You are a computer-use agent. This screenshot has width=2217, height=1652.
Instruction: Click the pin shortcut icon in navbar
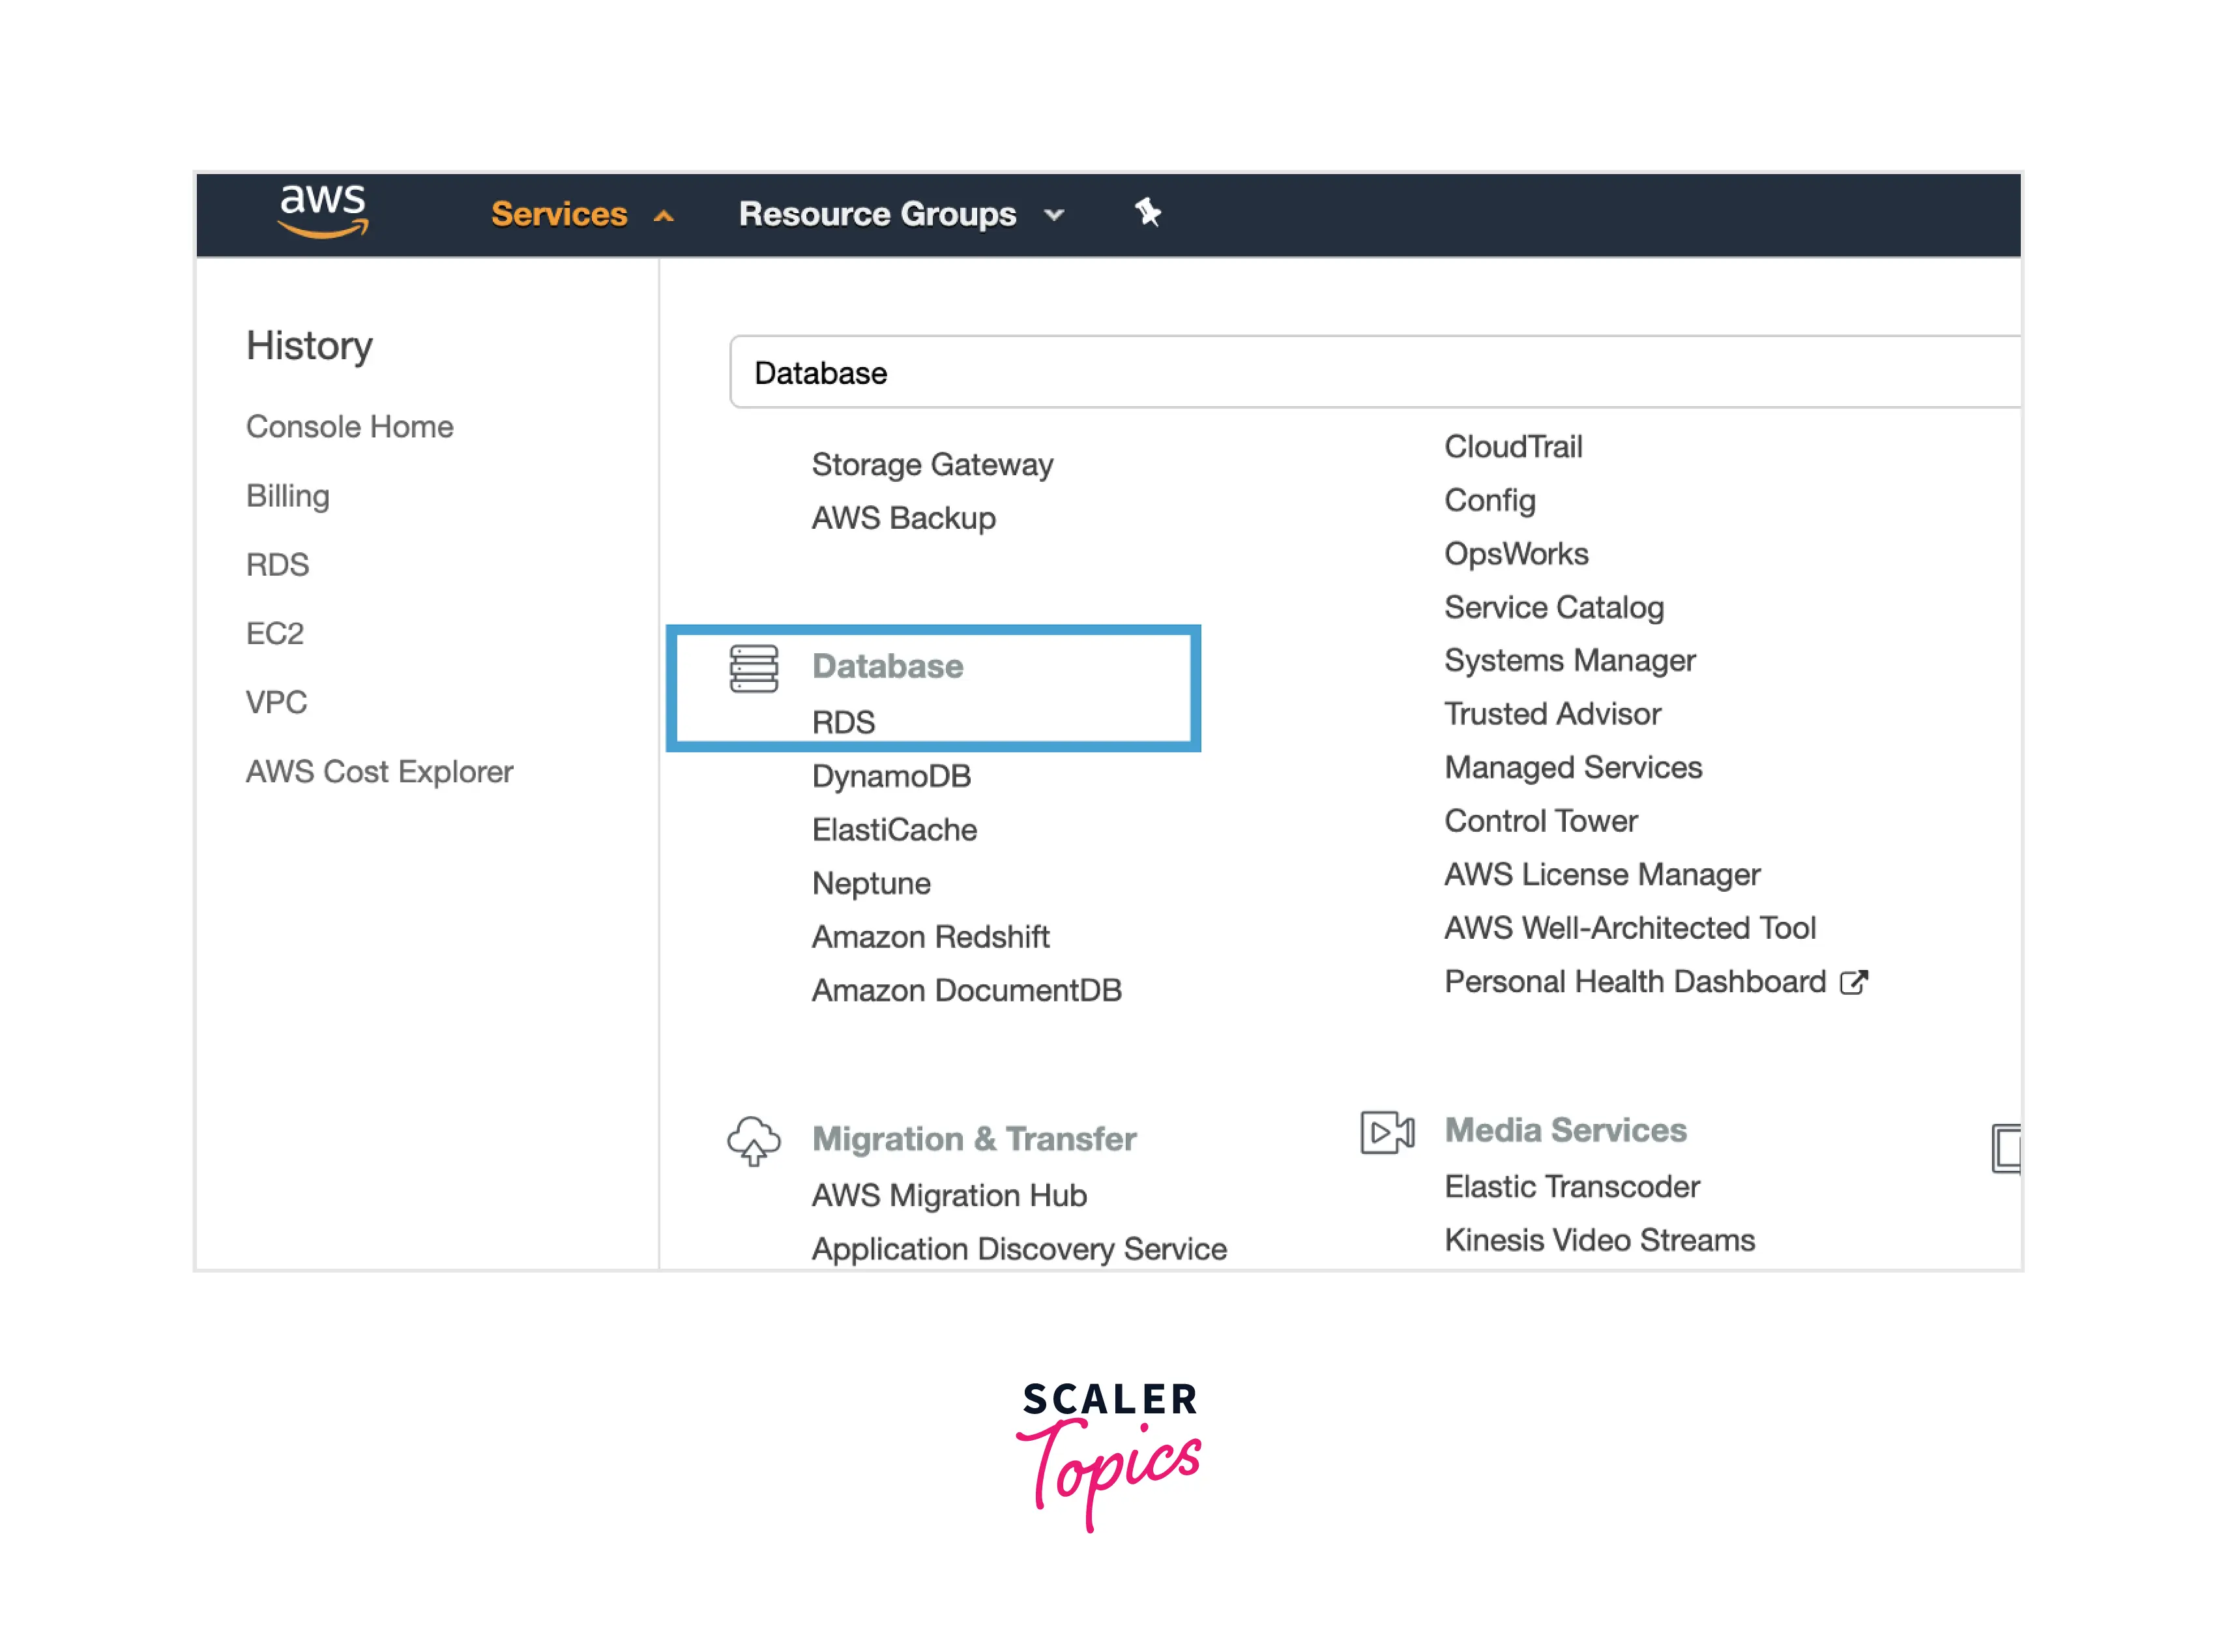1147,212
